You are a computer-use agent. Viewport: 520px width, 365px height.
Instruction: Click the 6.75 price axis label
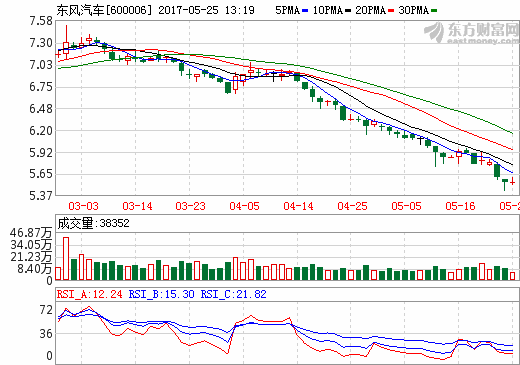[x=41, y=87]
